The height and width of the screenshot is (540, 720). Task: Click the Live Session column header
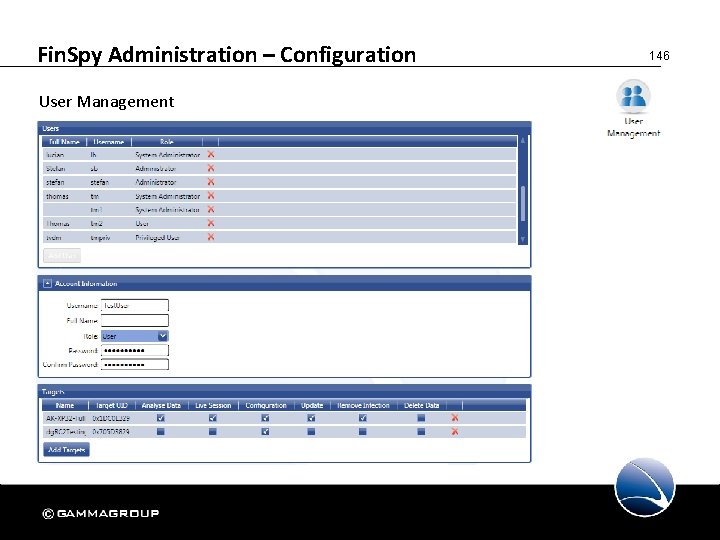pyautogui.click(x=213, y=405)
